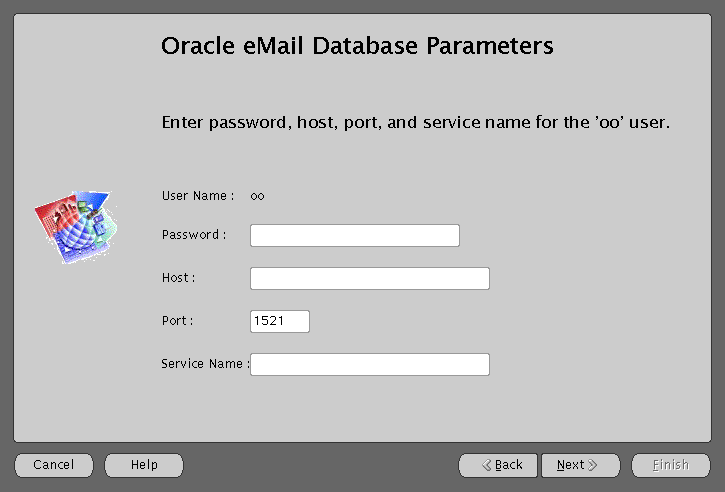The height and width of the screenshot is (492, 725).
Task: Open the Help dialog
Action: click(144, 465)
